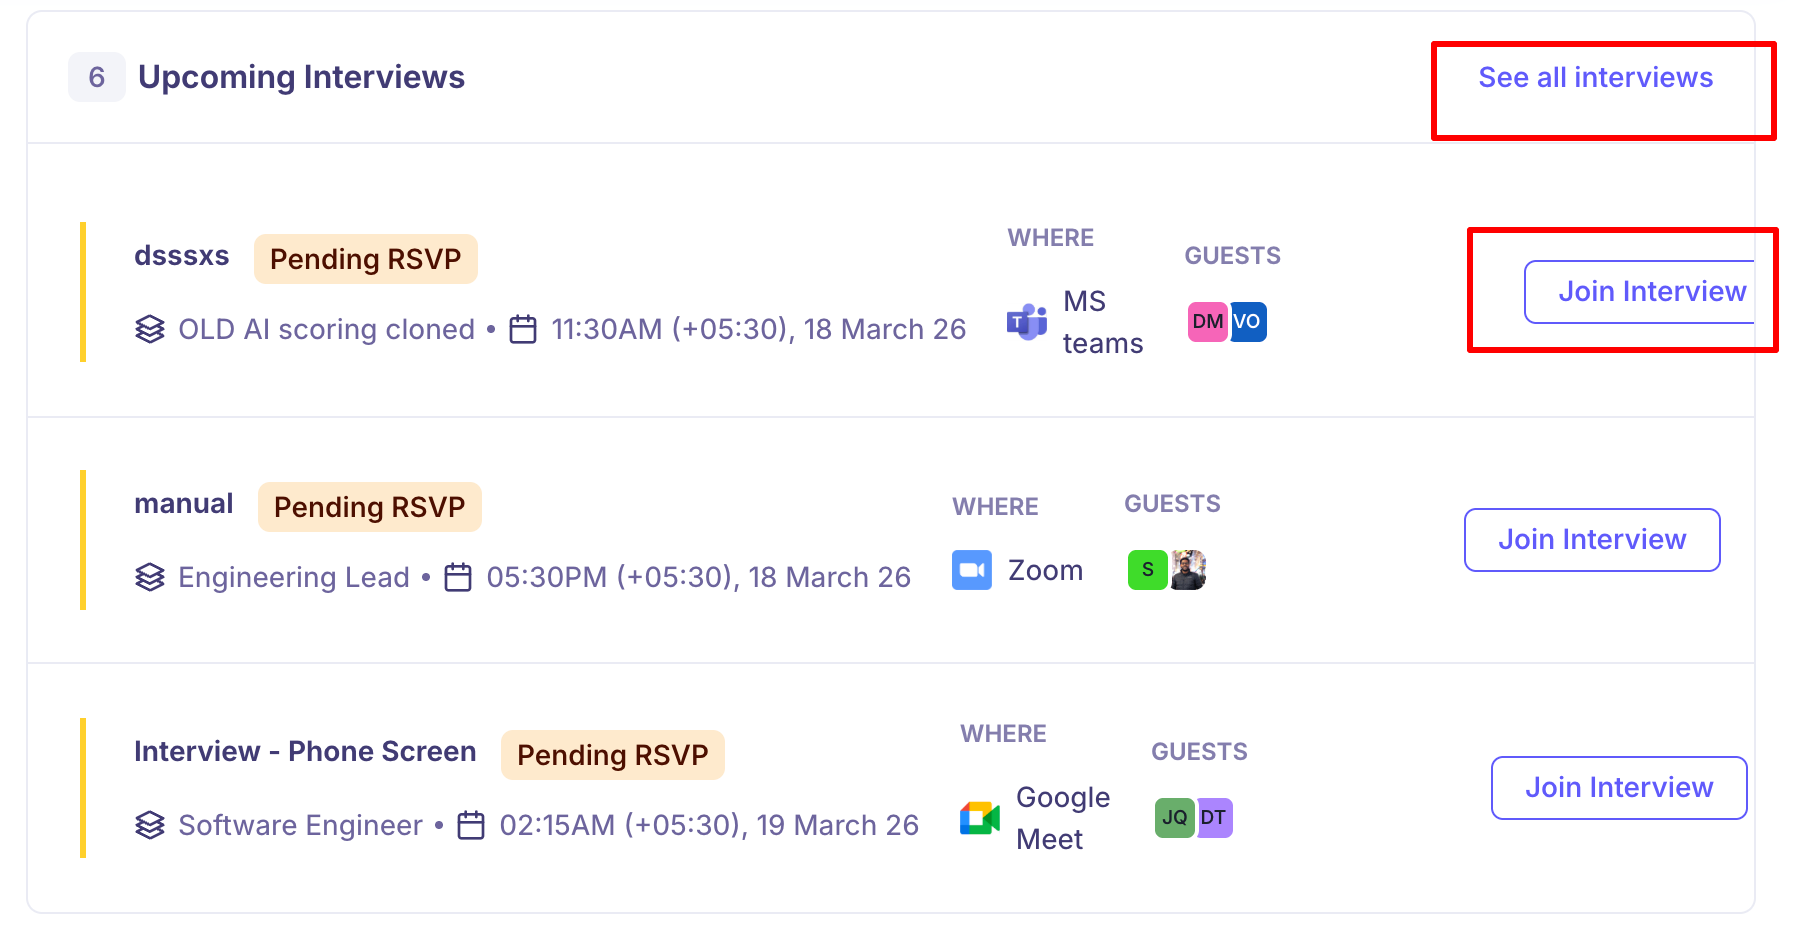1802x930 pixels.
Task: Open the See all interviews link
Action: tap(1595, 78)
